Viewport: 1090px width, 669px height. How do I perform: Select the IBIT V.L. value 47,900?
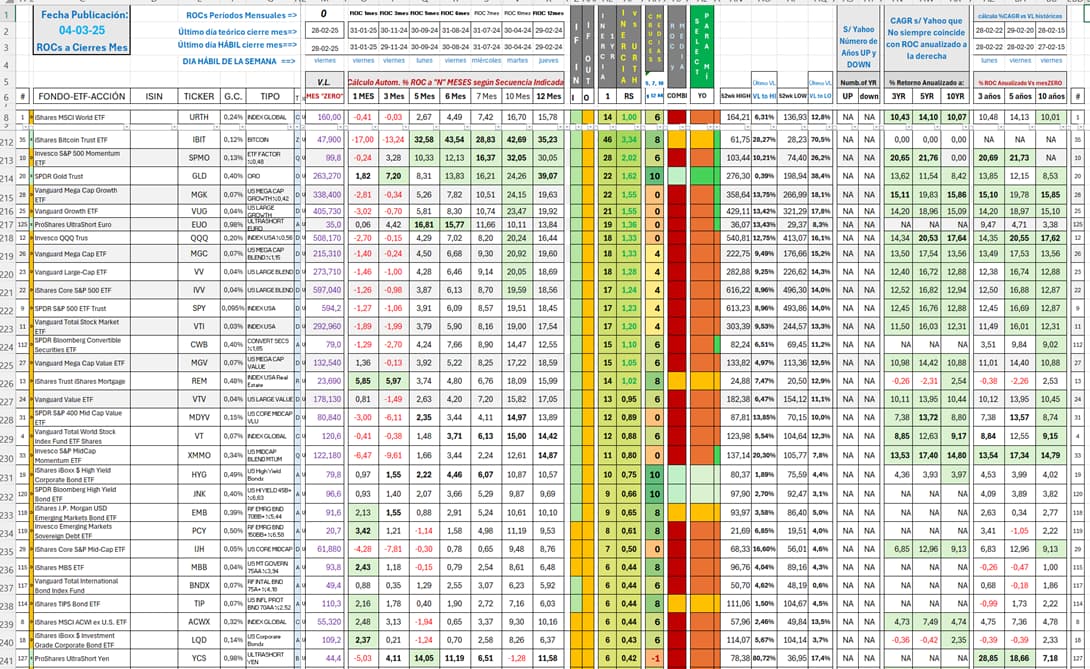(x=324, y=140)
